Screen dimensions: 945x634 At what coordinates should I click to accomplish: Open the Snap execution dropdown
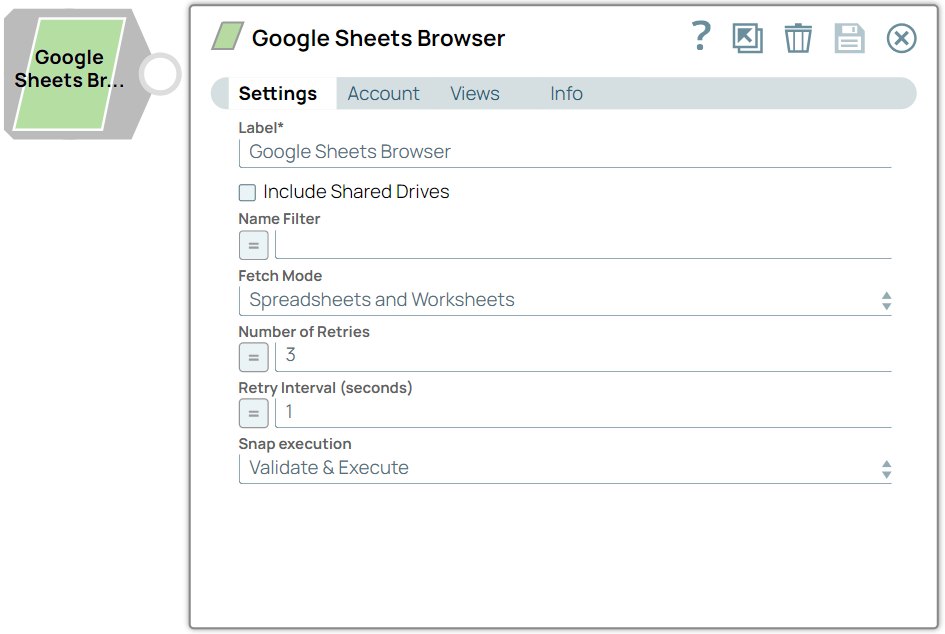(x=565, y=468)
